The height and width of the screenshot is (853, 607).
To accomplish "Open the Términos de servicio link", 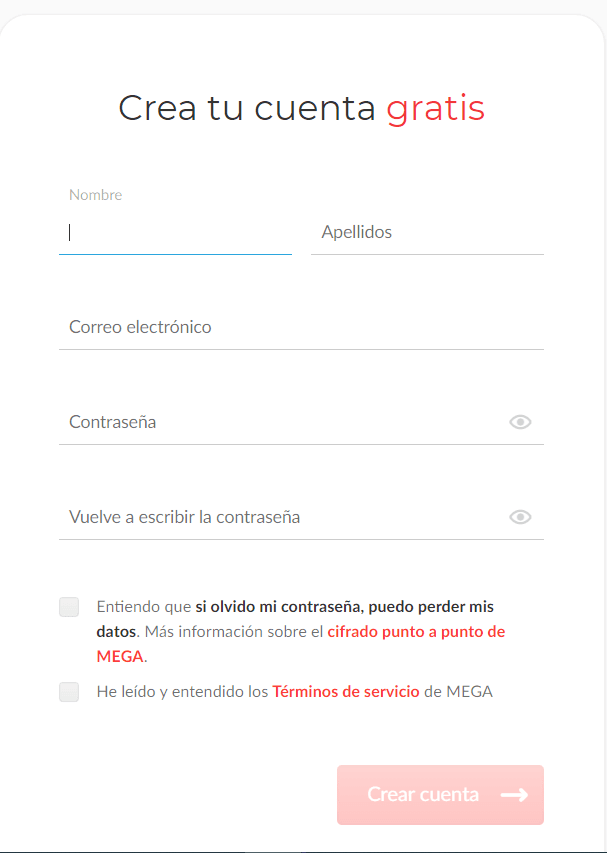I will click(346, 692).
